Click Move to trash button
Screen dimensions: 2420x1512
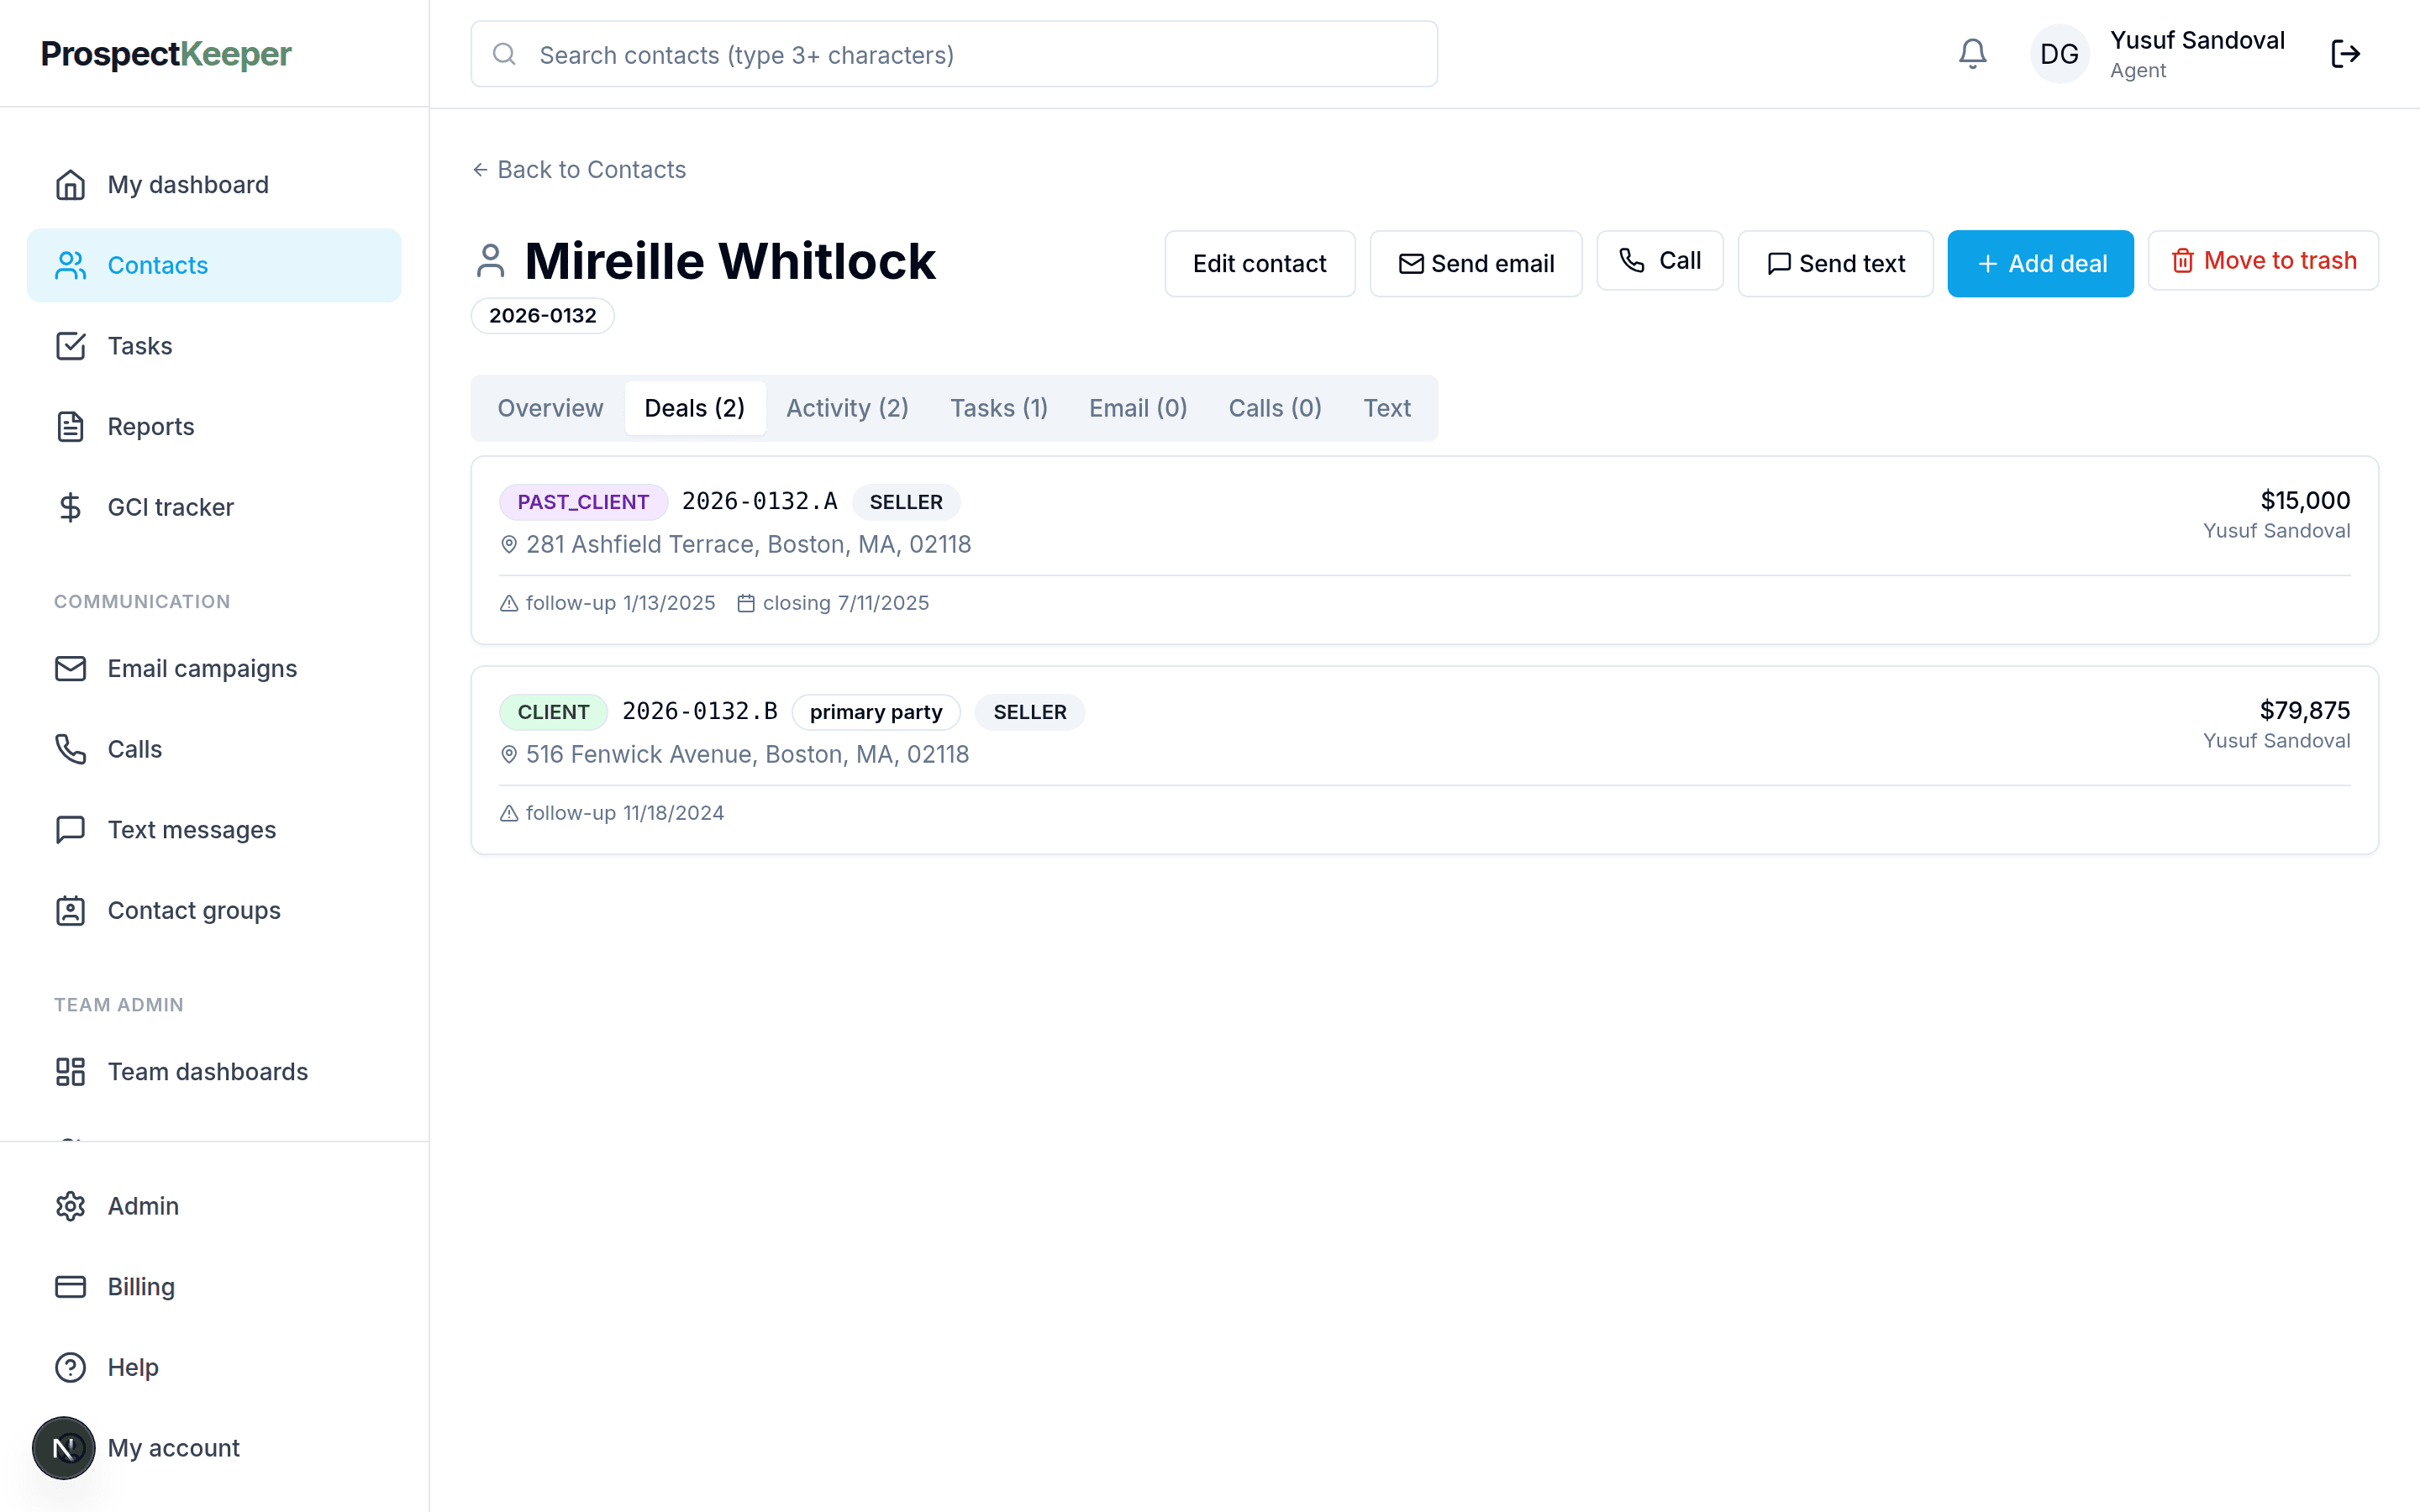point(2264,261)
